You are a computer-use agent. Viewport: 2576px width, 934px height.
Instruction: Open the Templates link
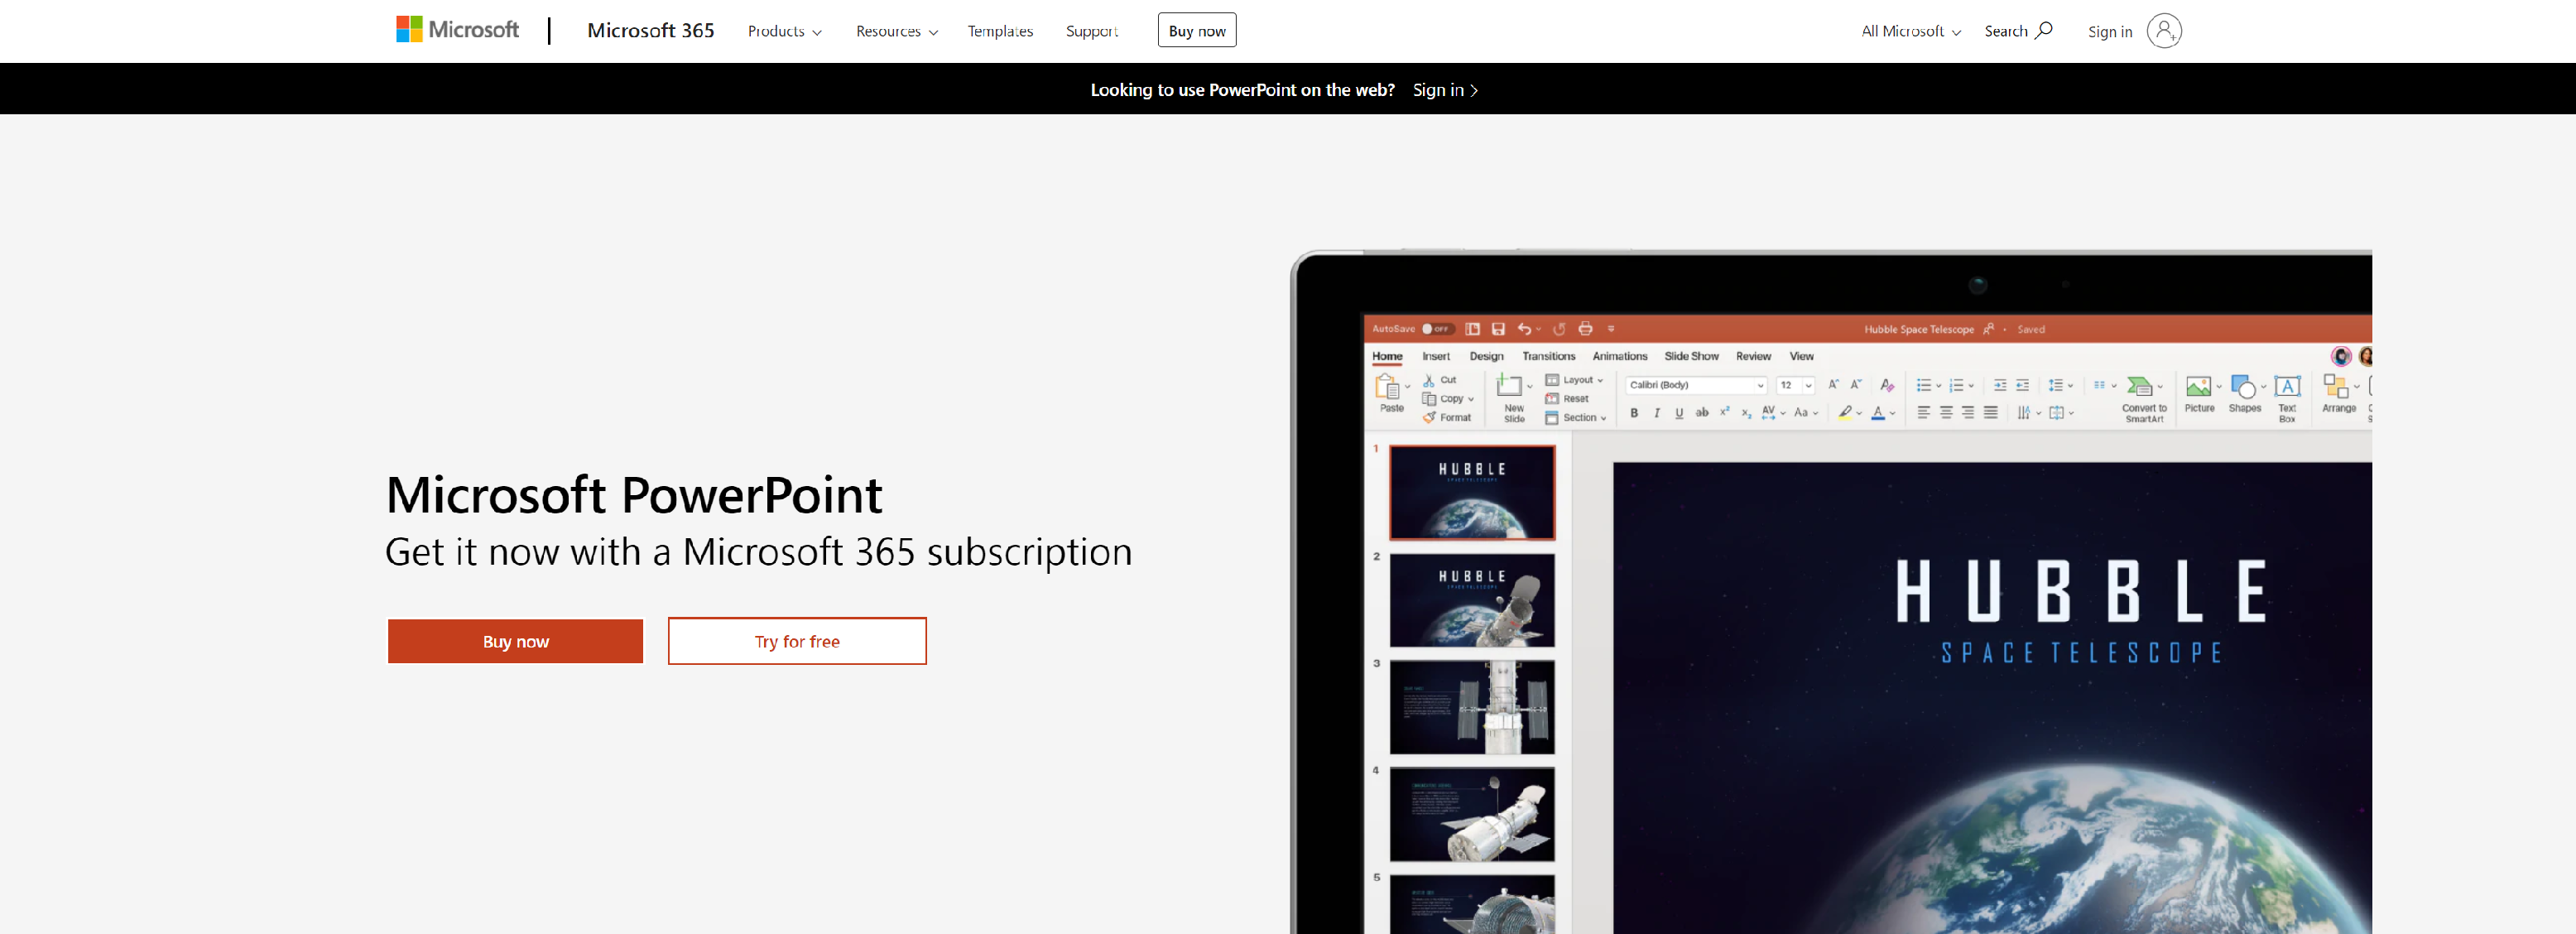pyautogui.click(x=1000, y=31)
